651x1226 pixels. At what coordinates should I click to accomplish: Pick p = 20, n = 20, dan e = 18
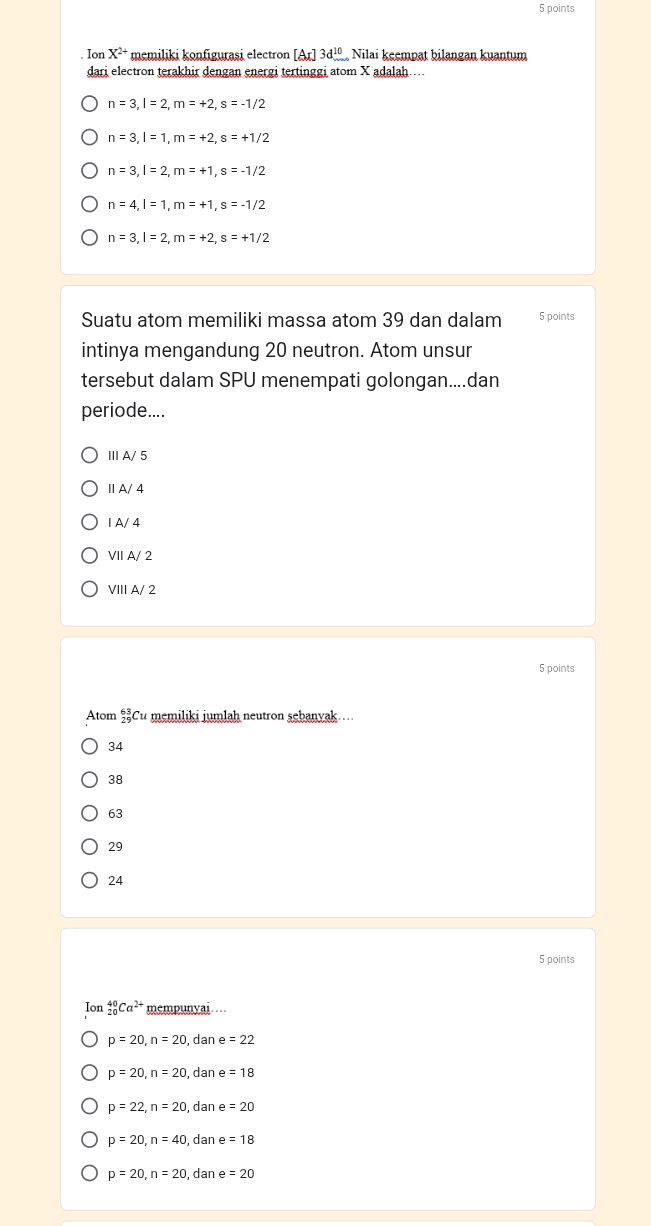tap(89, 1072)
